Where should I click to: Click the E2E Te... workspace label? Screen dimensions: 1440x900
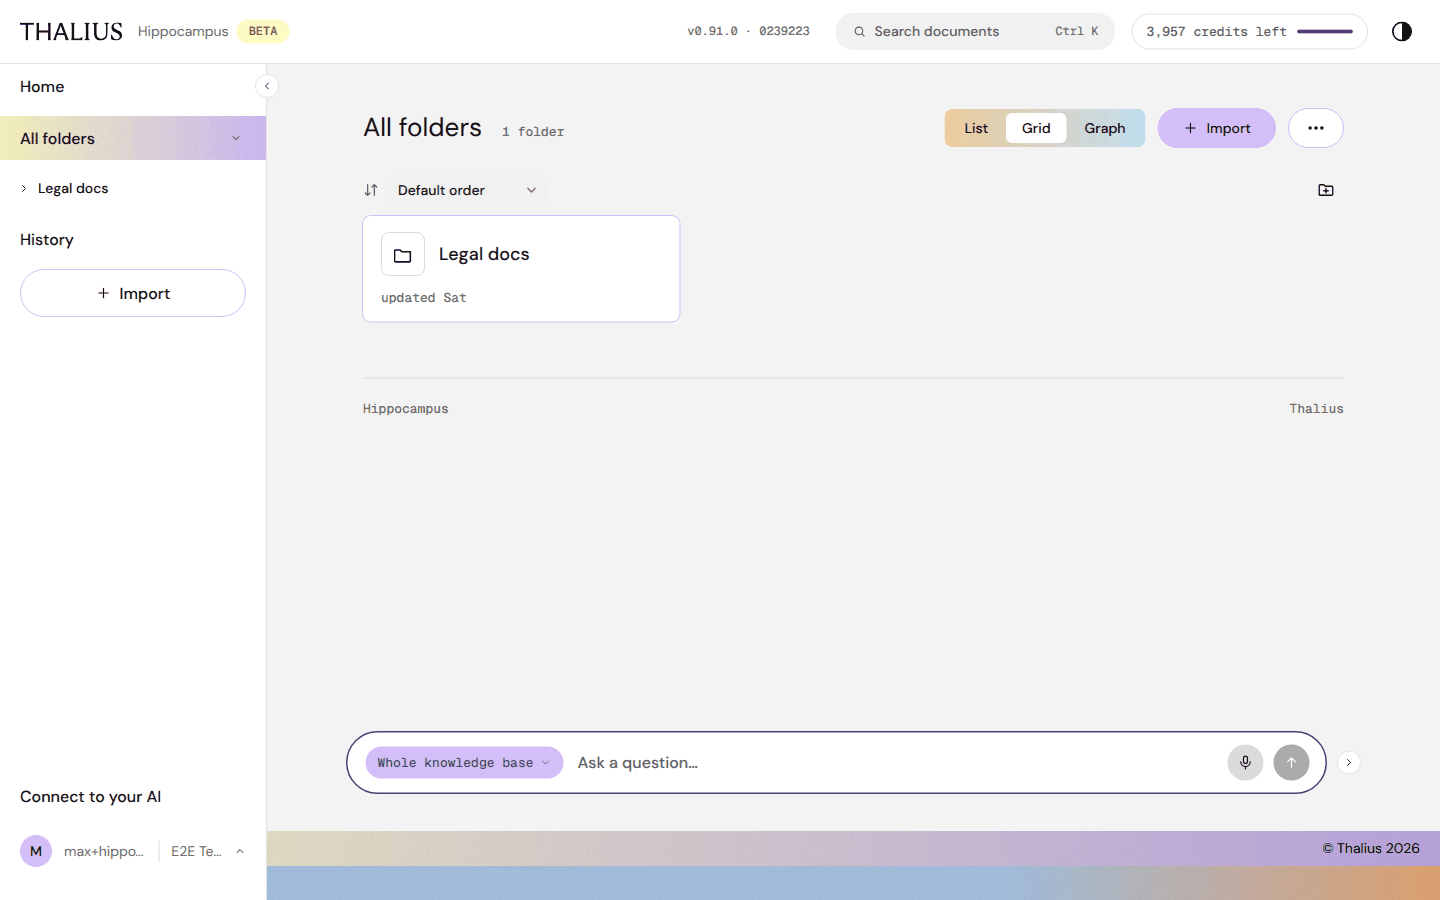196,851
